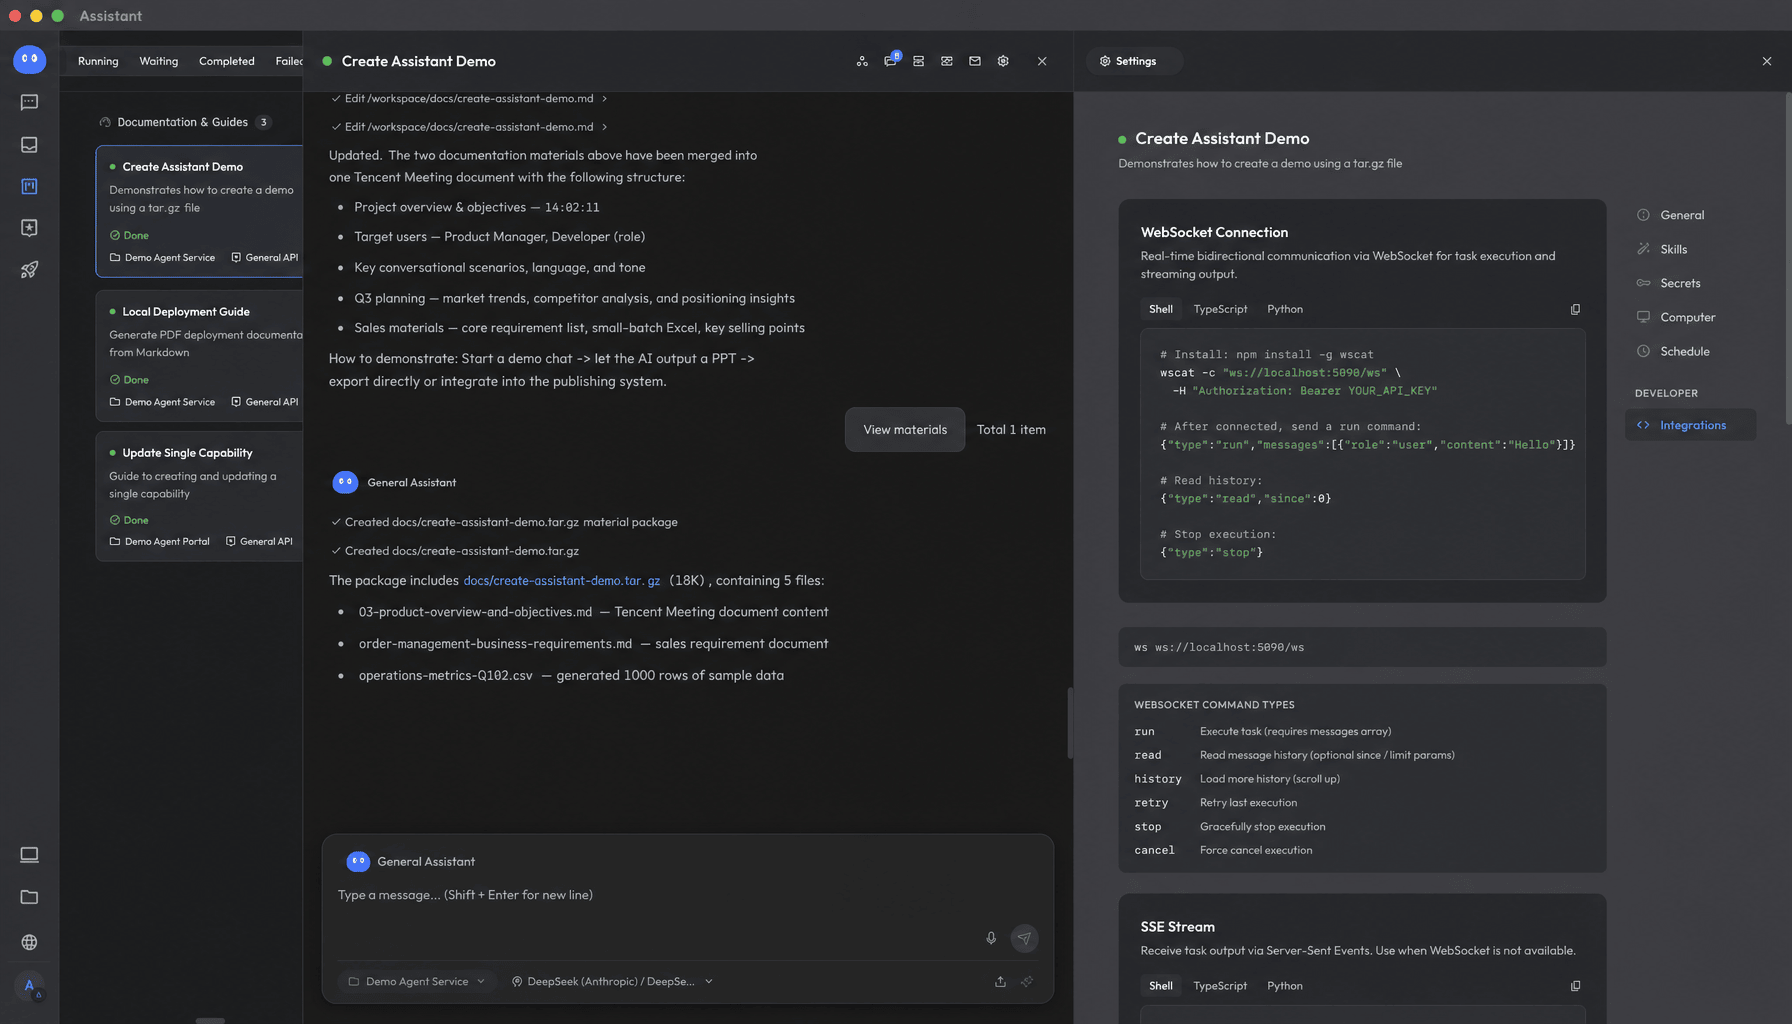
Task: Click the ws://localhost:5090/ws endpoint box
Action: click(x=1362, y=647)
